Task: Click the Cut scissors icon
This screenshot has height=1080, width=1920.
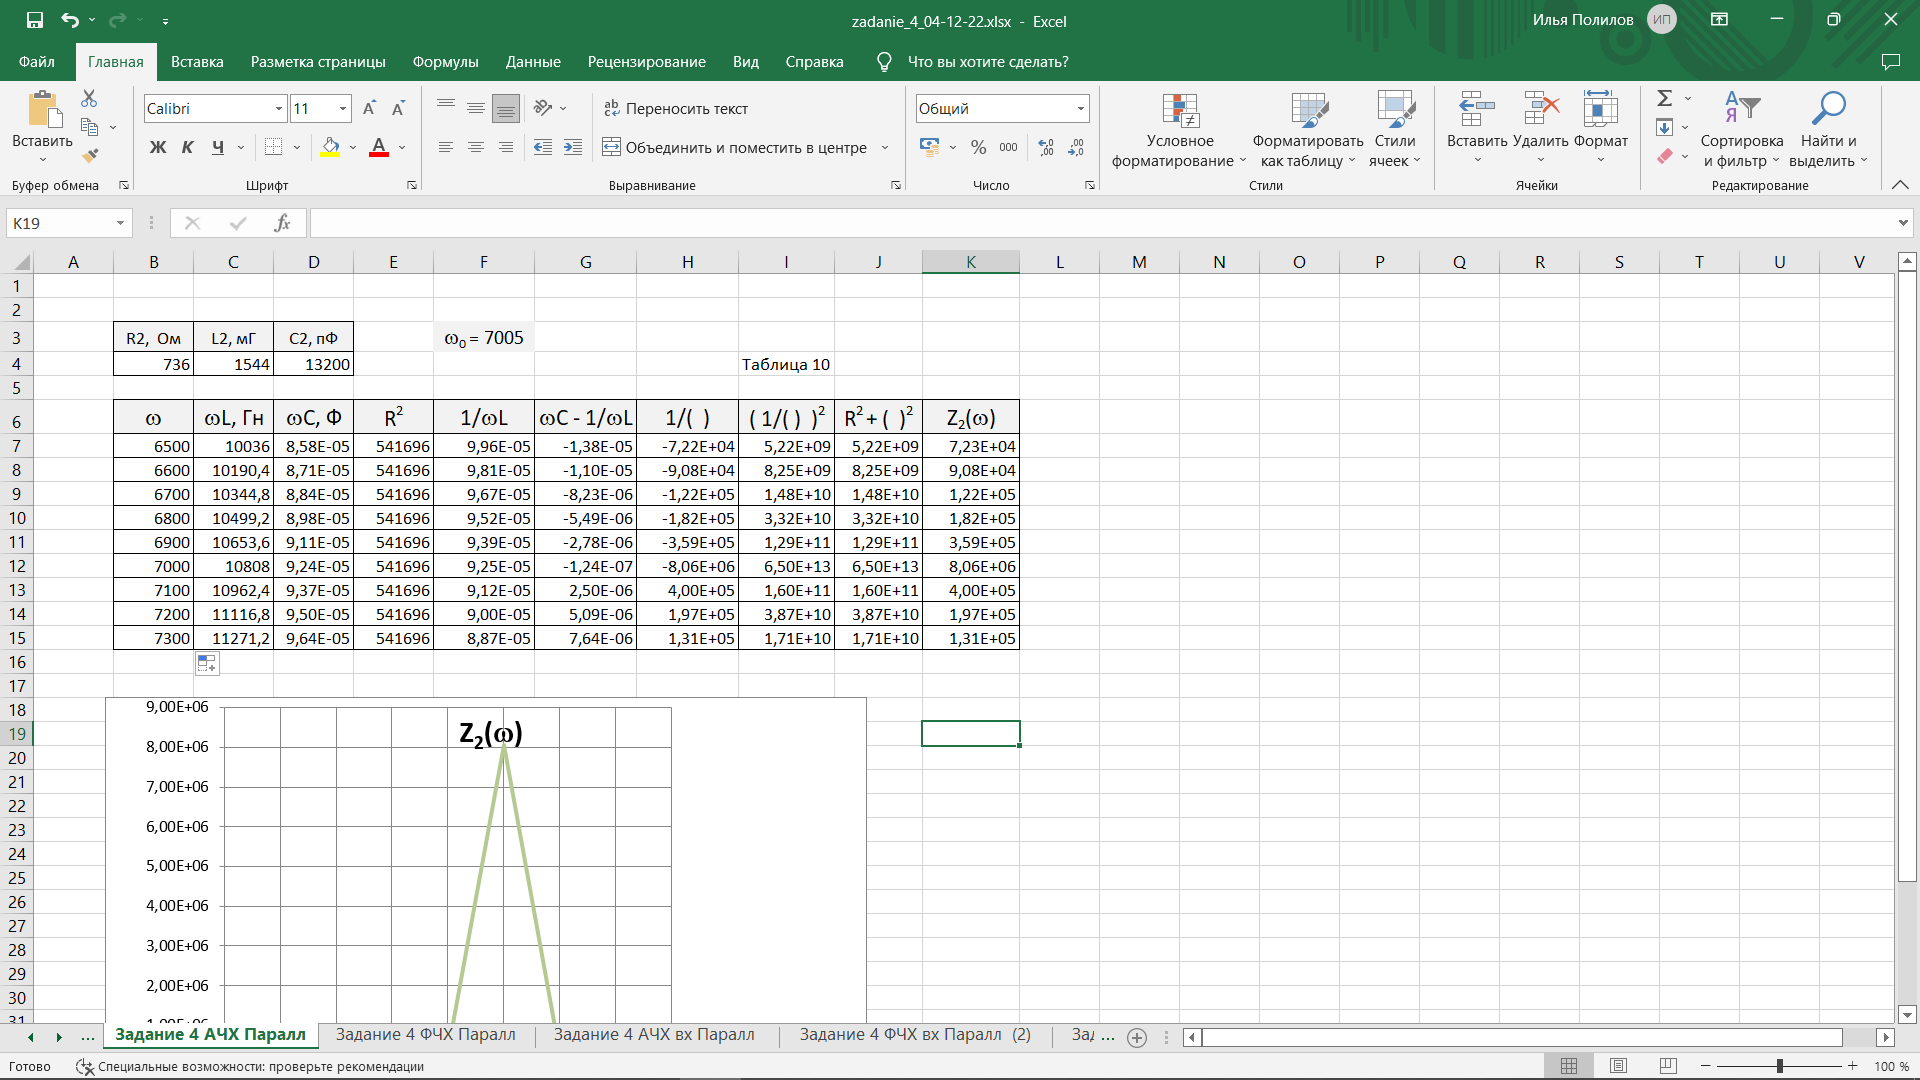Action: coord(89,98)
